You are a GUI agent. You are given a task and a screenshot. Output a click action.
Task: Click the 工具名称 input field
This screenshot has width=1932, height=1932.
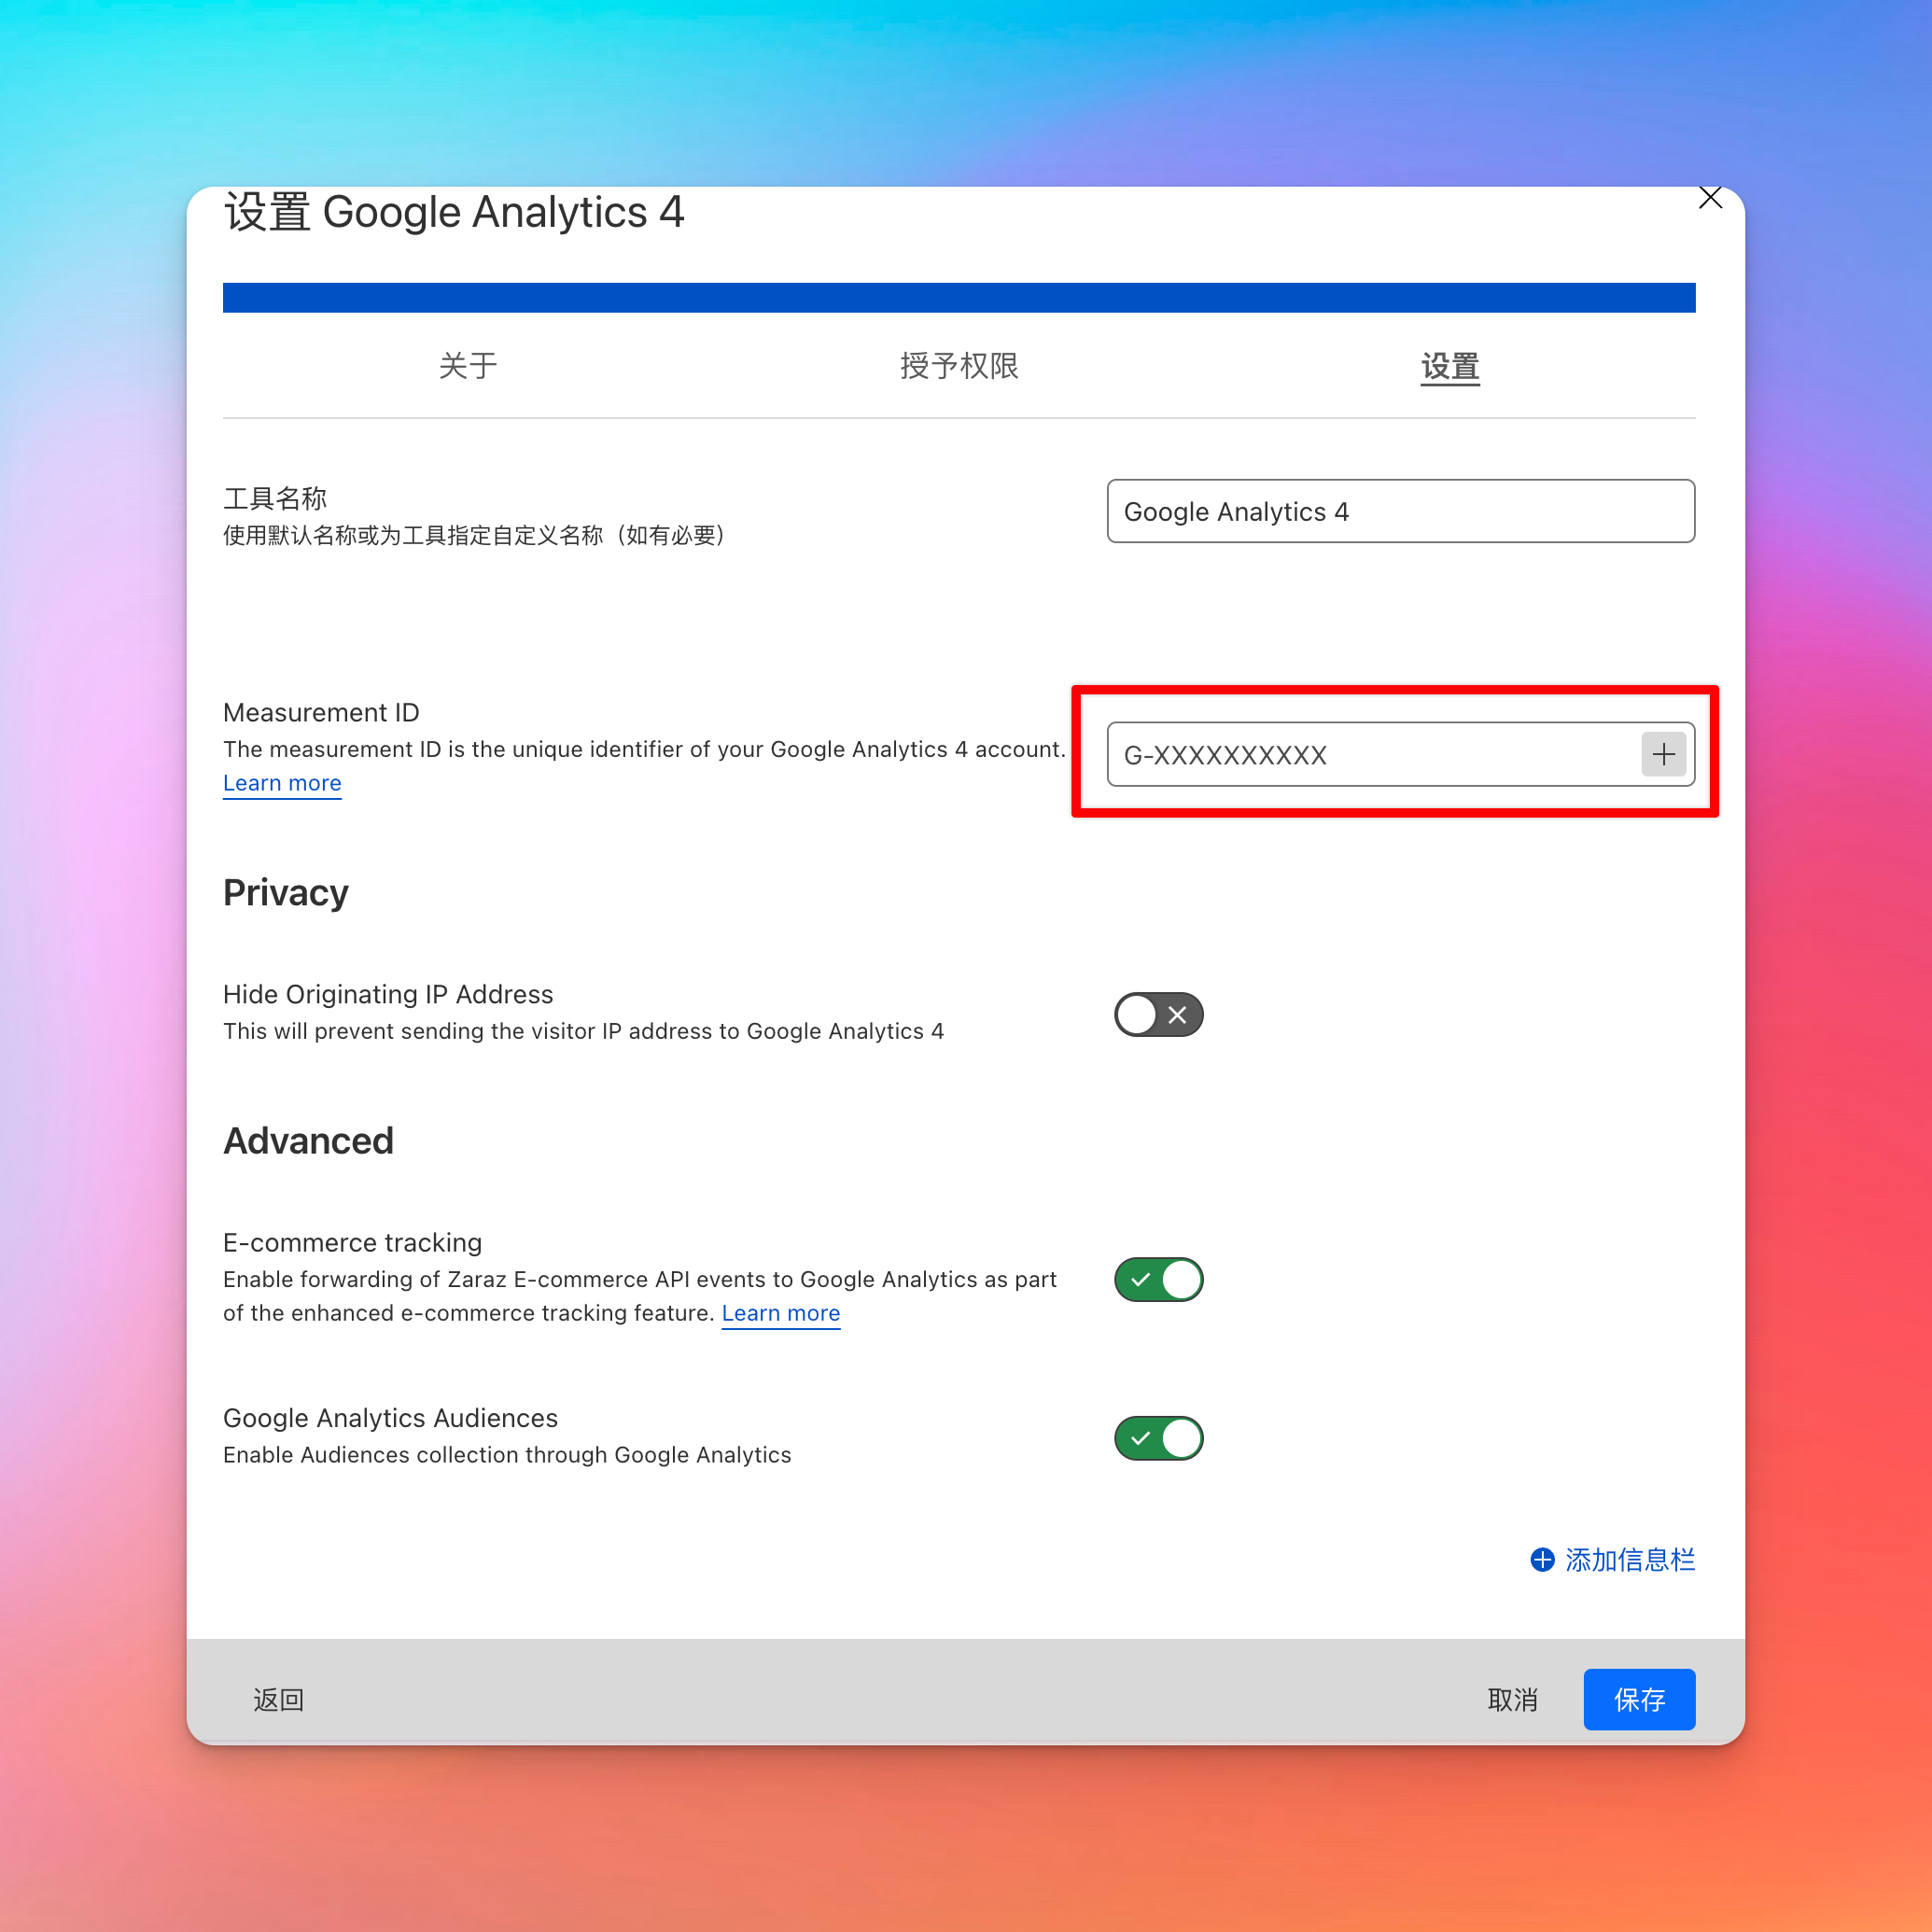1398,511
